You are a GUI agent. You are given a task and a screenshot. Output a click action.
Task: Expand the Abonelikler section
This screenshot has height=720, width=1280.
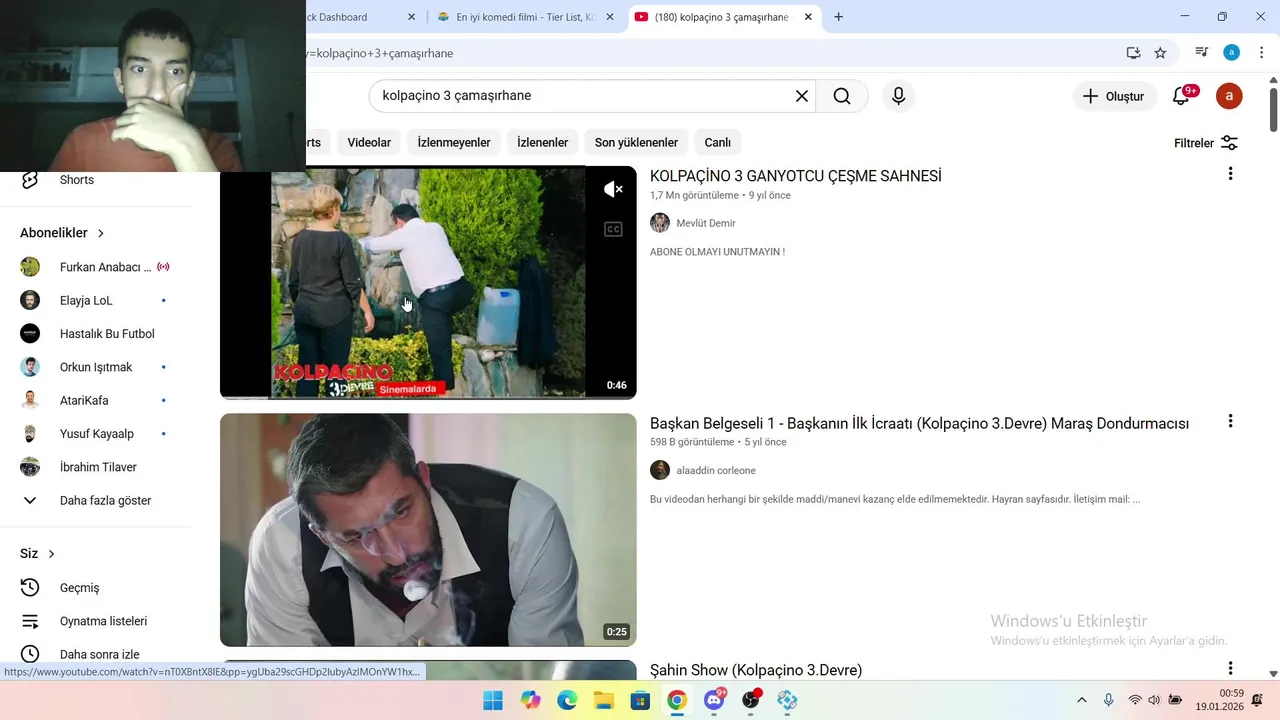(x=63, y=233)
